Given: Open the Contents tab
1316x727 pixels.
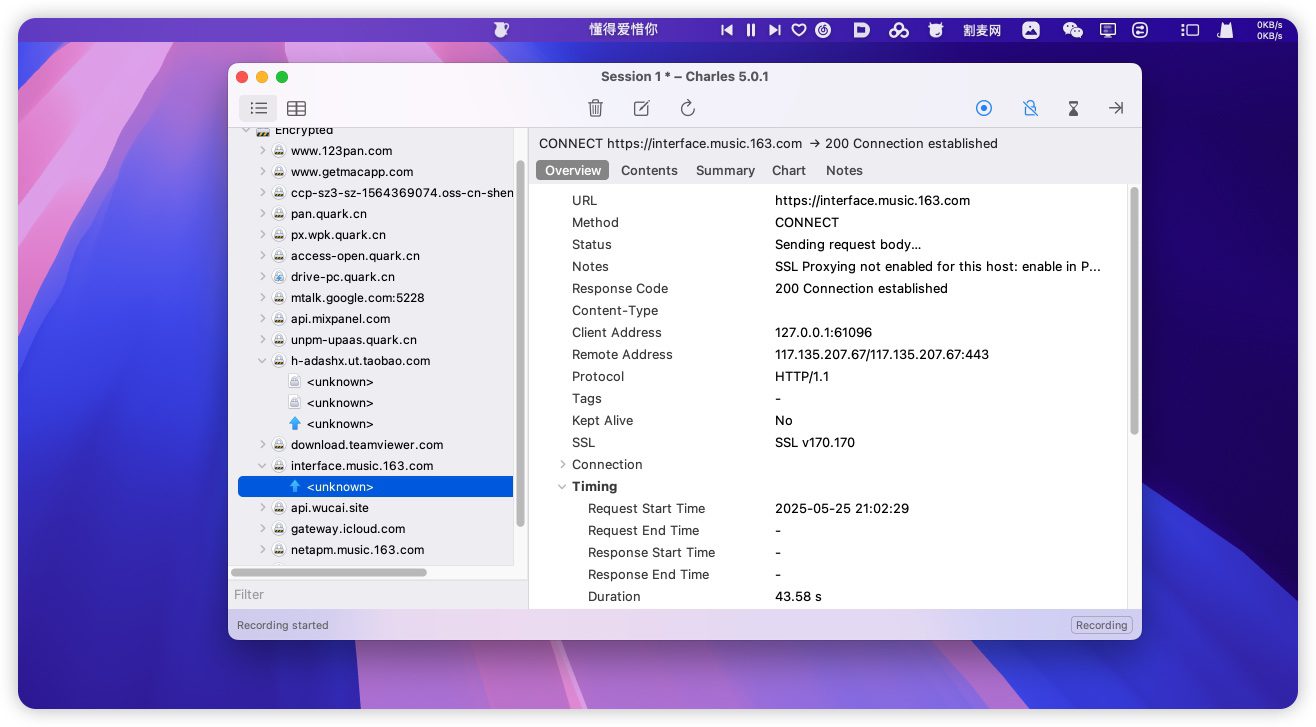Looking at the screenshot, I should point(649,170).
